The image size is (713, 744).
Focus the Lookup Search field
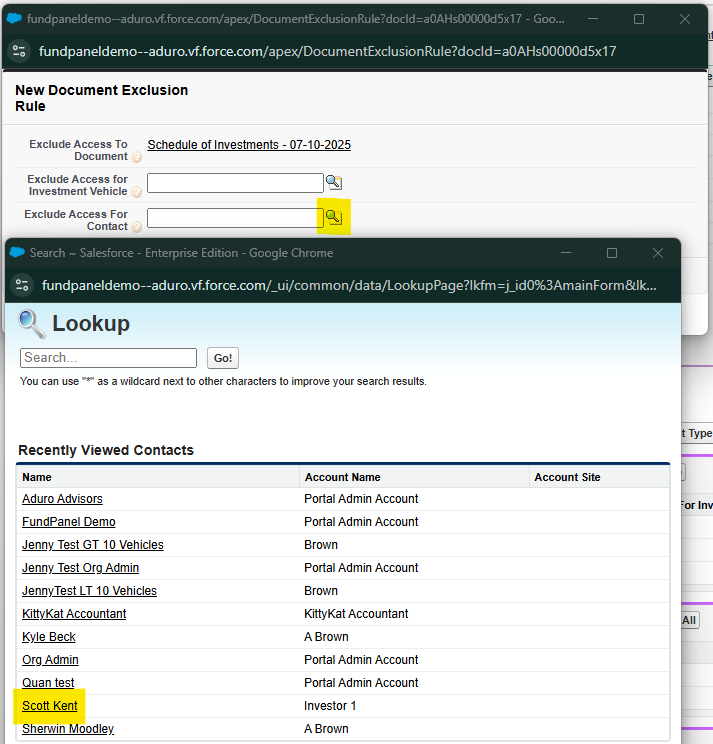(108, 358)
